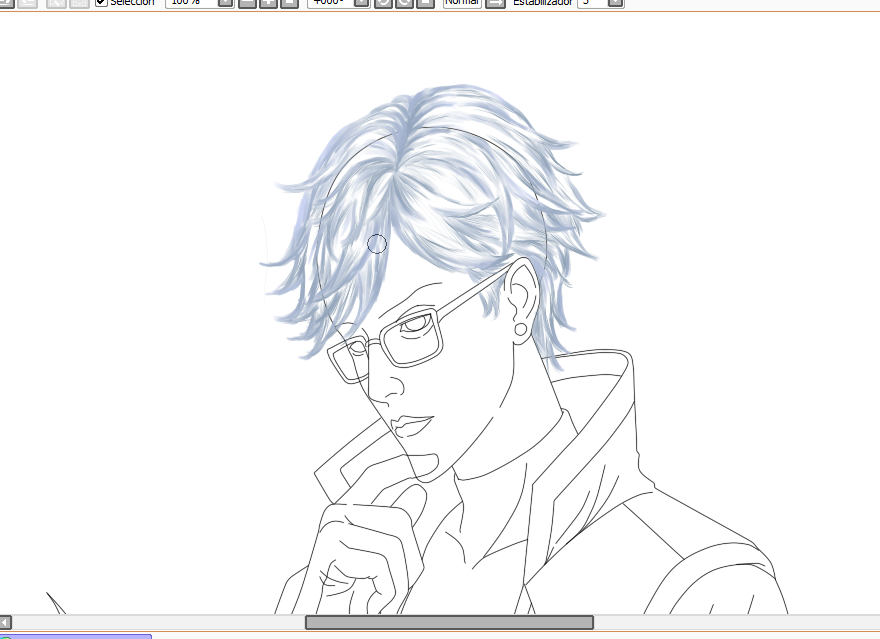The width and height of the screenshot is (880, 639).
Task: Reset the canvas rotation
Action: (425, 3)
